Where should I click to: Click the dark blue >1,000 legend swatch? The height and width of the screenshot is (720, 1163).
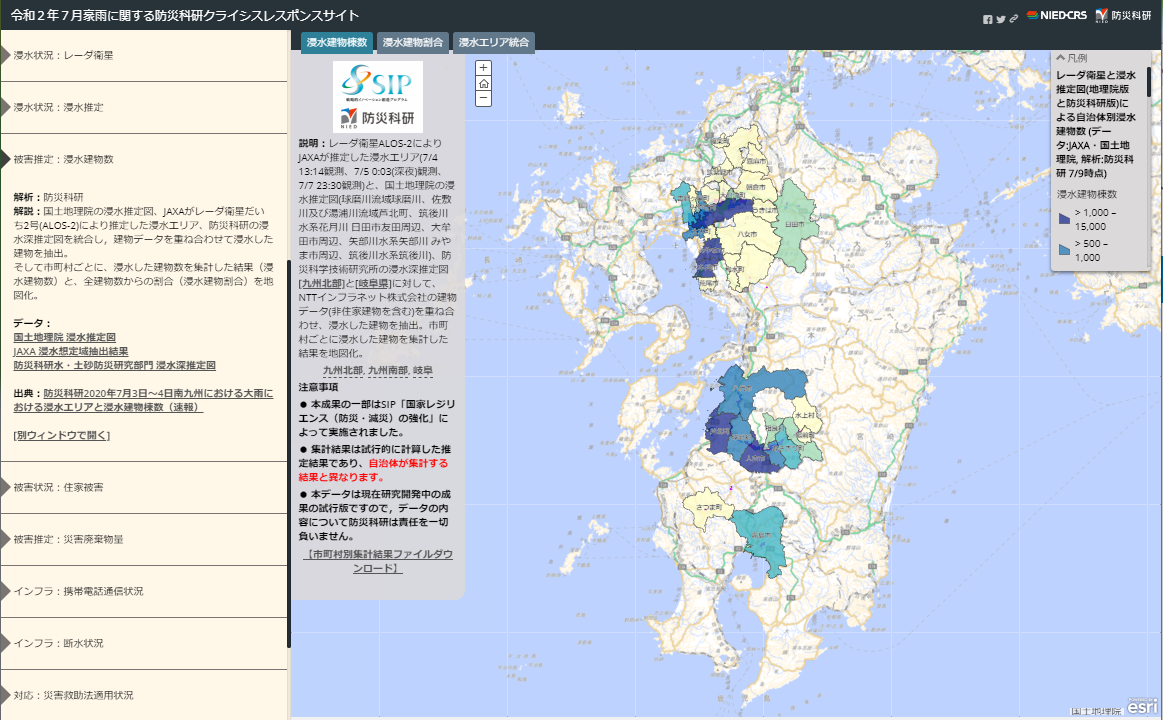pos(1064,218)
